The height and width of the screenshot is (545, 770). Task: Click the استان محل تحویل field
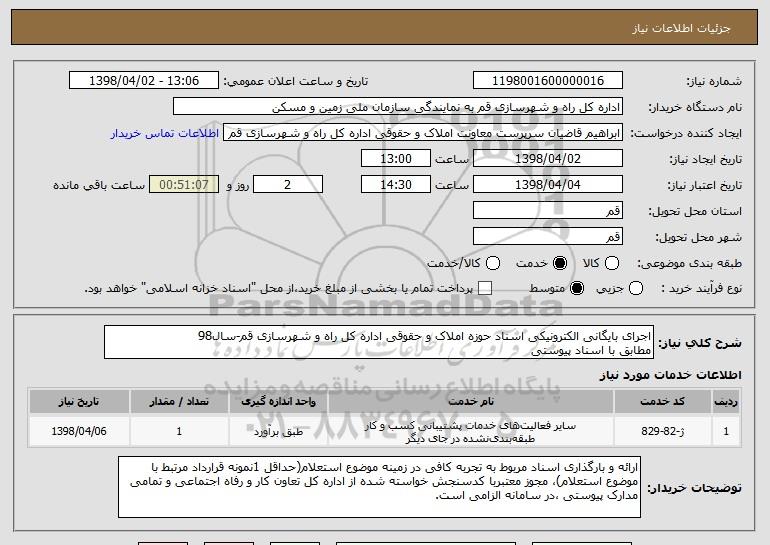click(548, 211)
